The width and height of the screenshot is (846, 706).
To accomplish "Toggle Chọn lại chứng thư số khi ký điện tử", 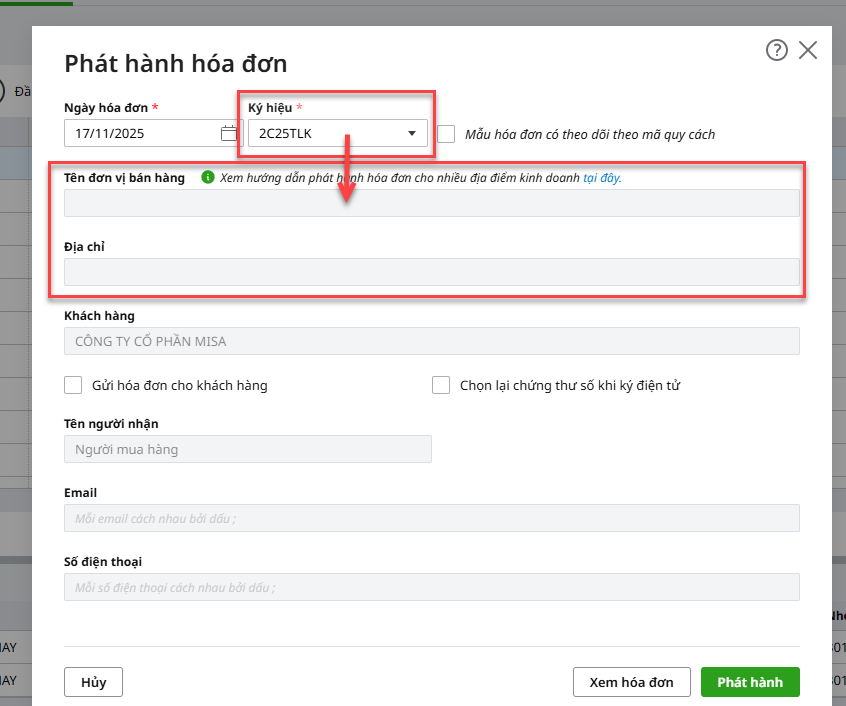I will 441,385.
